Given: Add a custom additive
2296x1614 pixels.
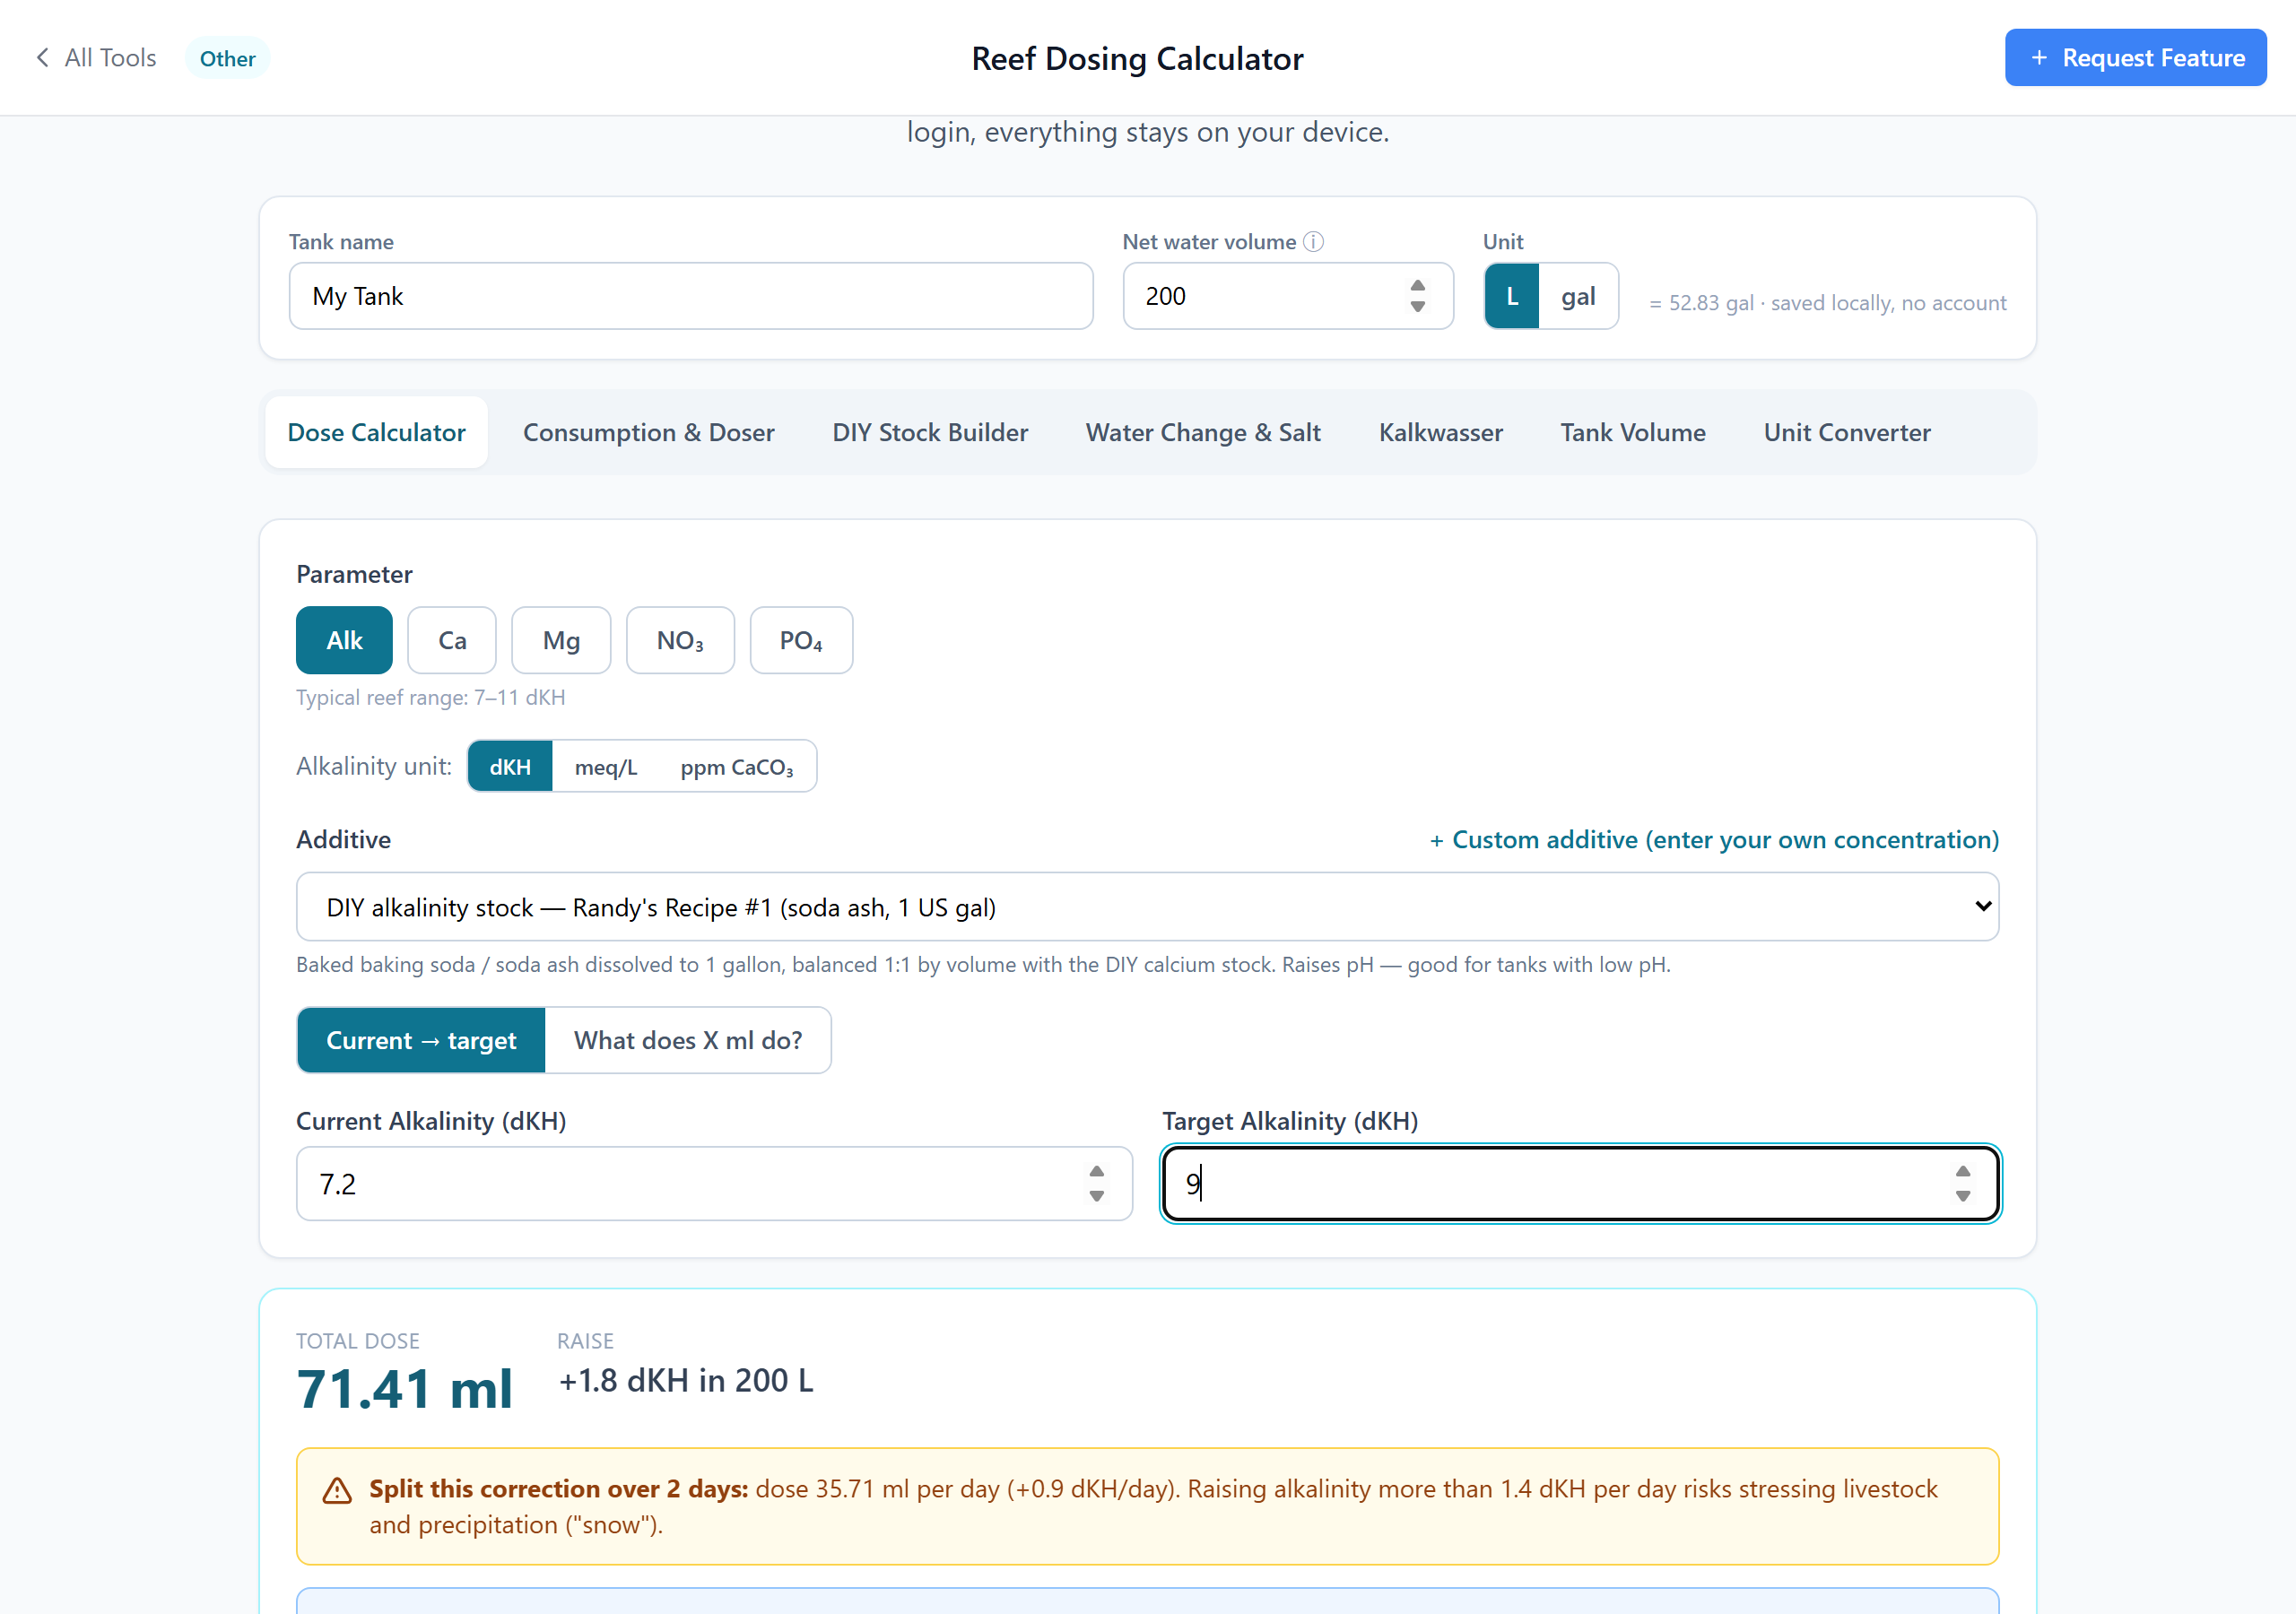Looking at the screenshot, I should pos(1714,840).
